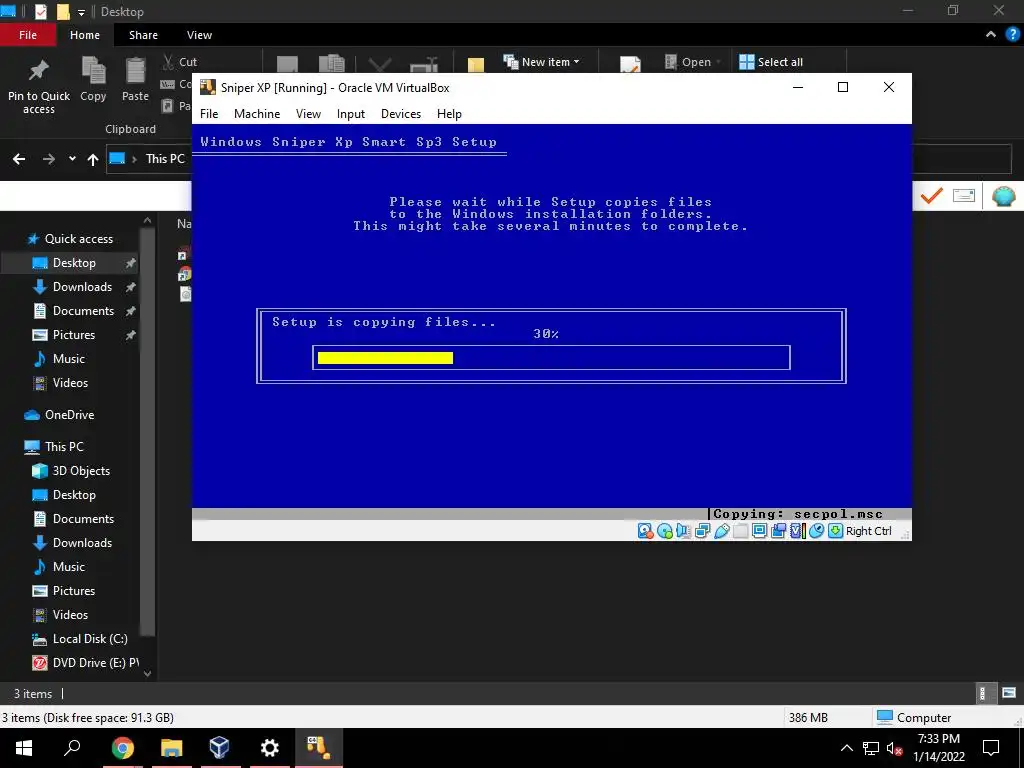Switch to the Share ribbon tab in Explorer
This screenshot has height=768, width=1024.
click(143, 35)
